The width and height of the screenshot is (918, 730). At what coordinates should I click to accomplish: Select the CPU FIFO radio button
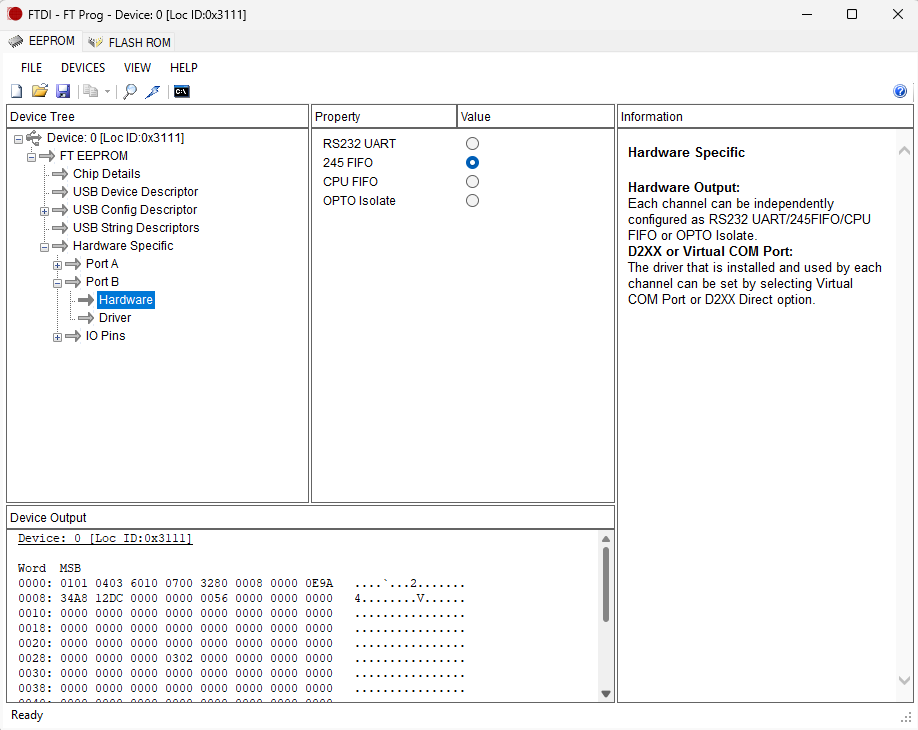click(x=472, y=182)
